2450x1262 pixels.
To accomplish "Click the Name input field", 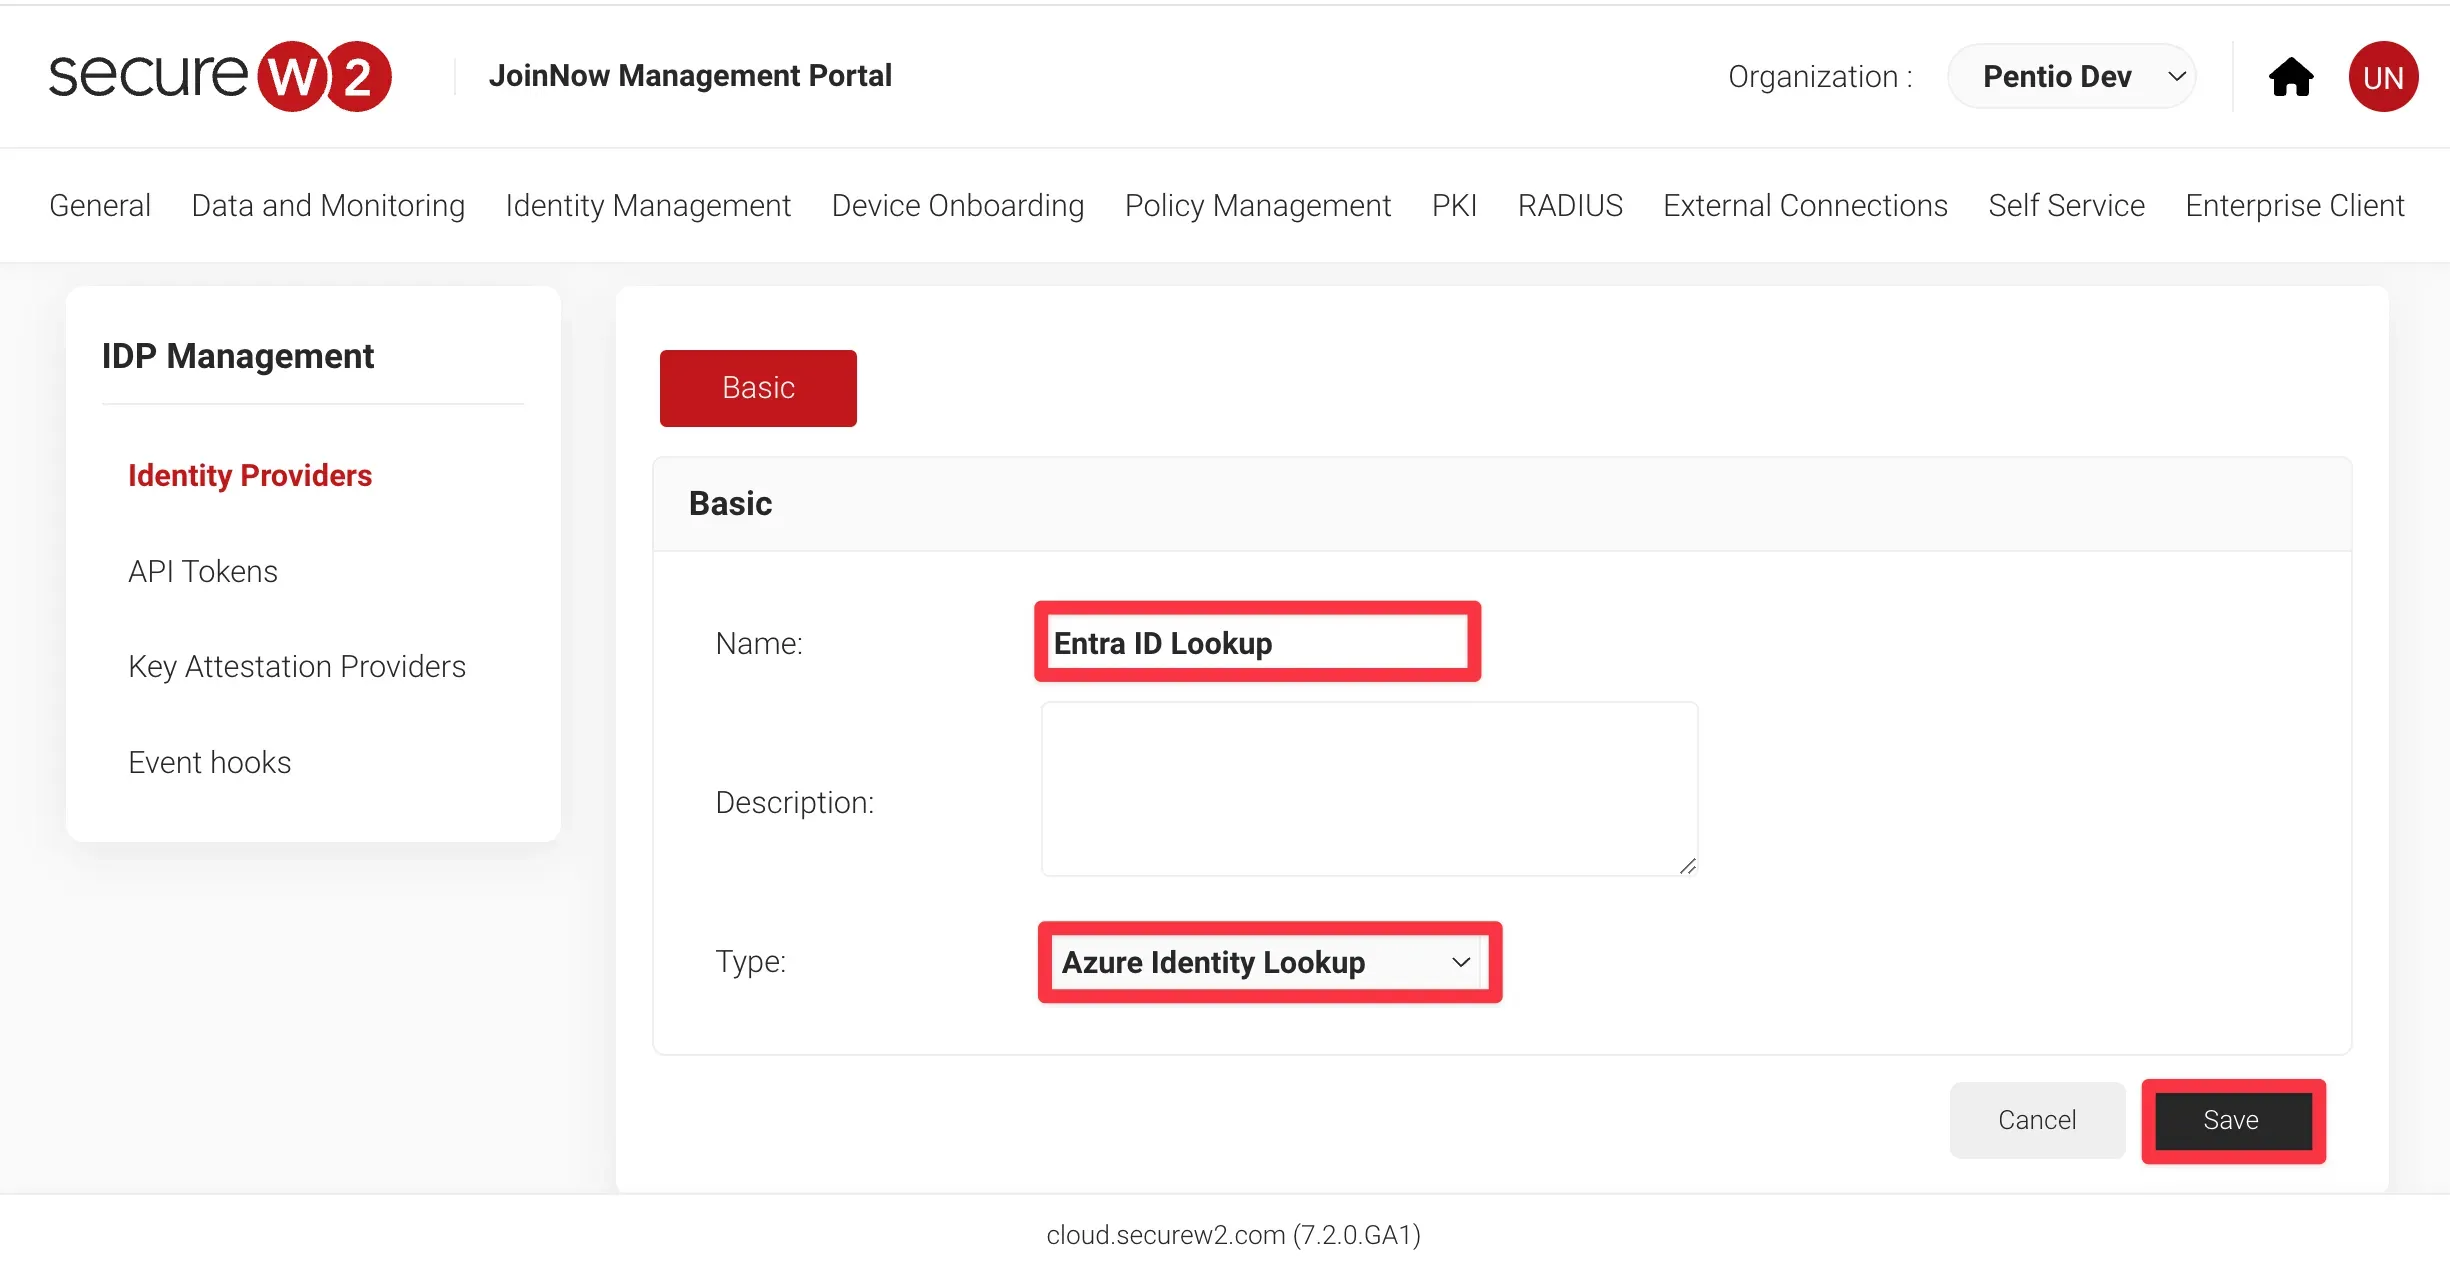I will point(1256,643).
